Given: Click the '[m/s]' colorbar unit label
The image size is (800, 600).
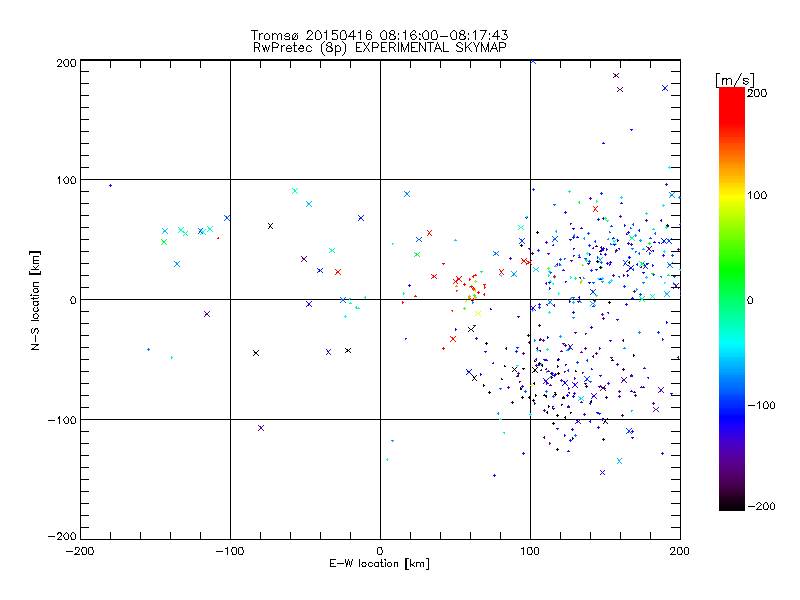Looking at the screenshot, I should tap(735, 80).
